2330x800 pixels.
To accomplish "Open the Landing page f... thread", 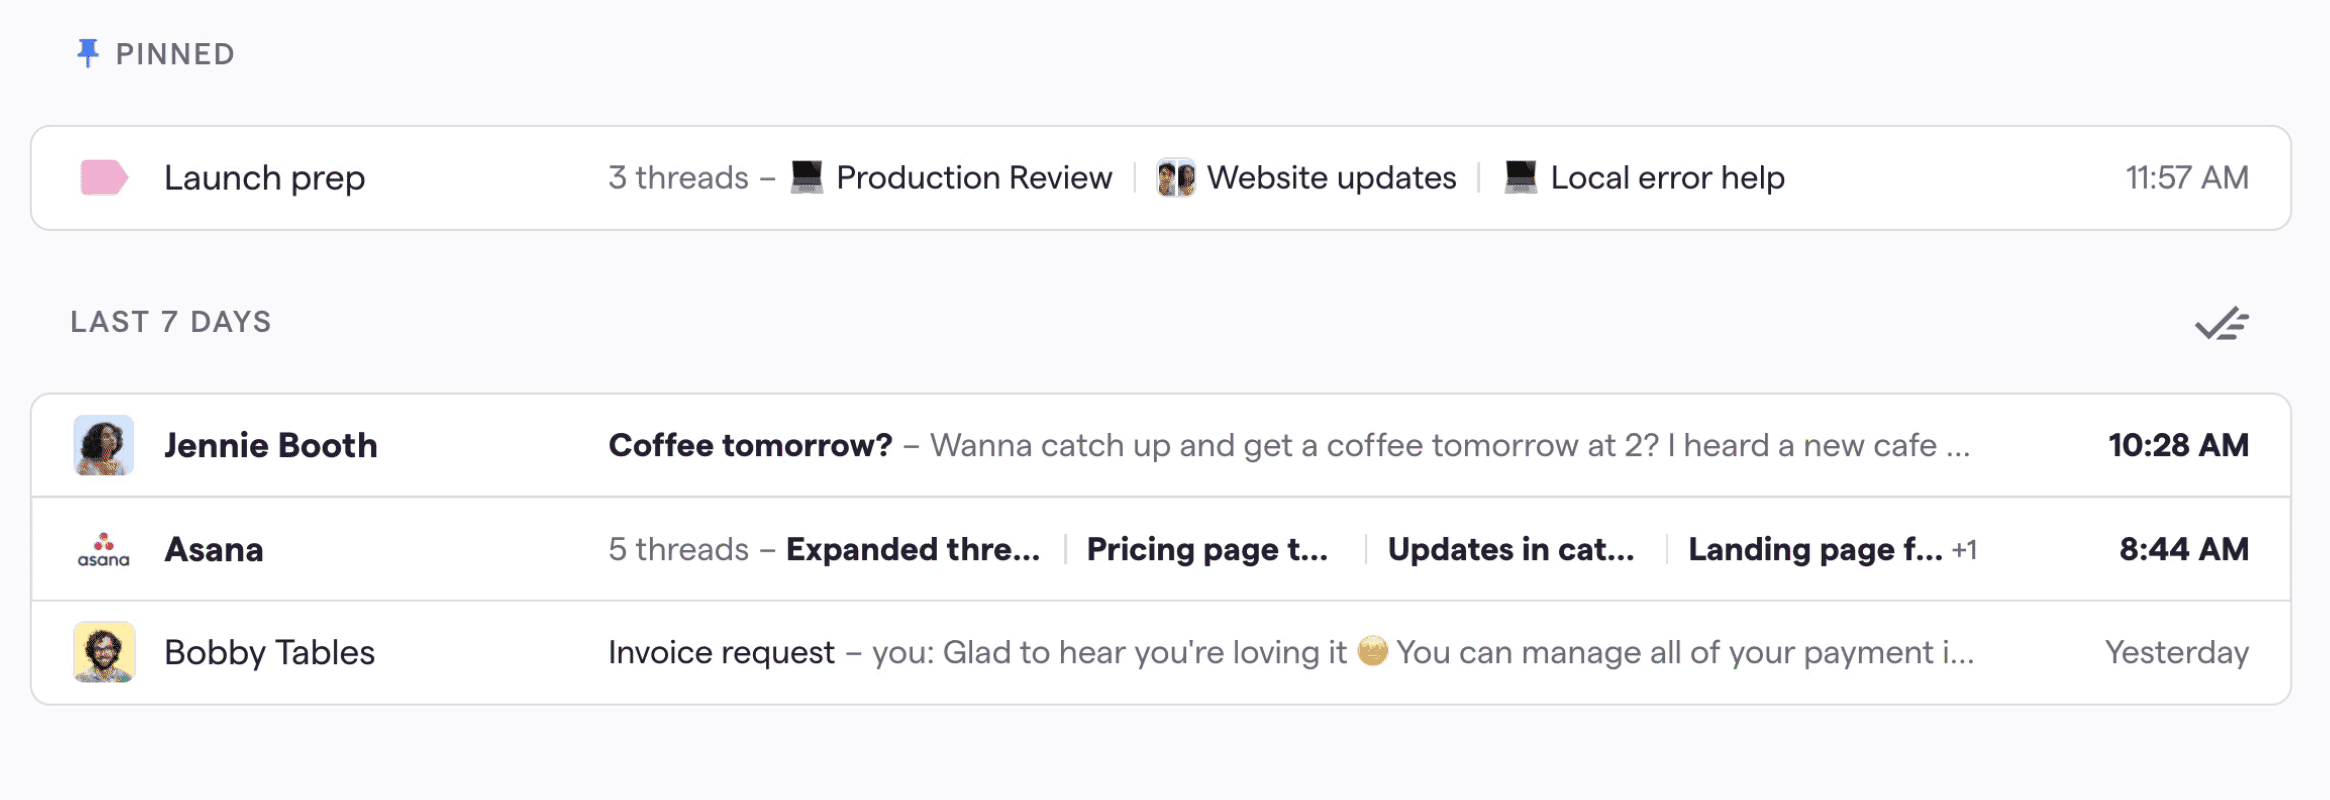I will tap(1814, 549).
